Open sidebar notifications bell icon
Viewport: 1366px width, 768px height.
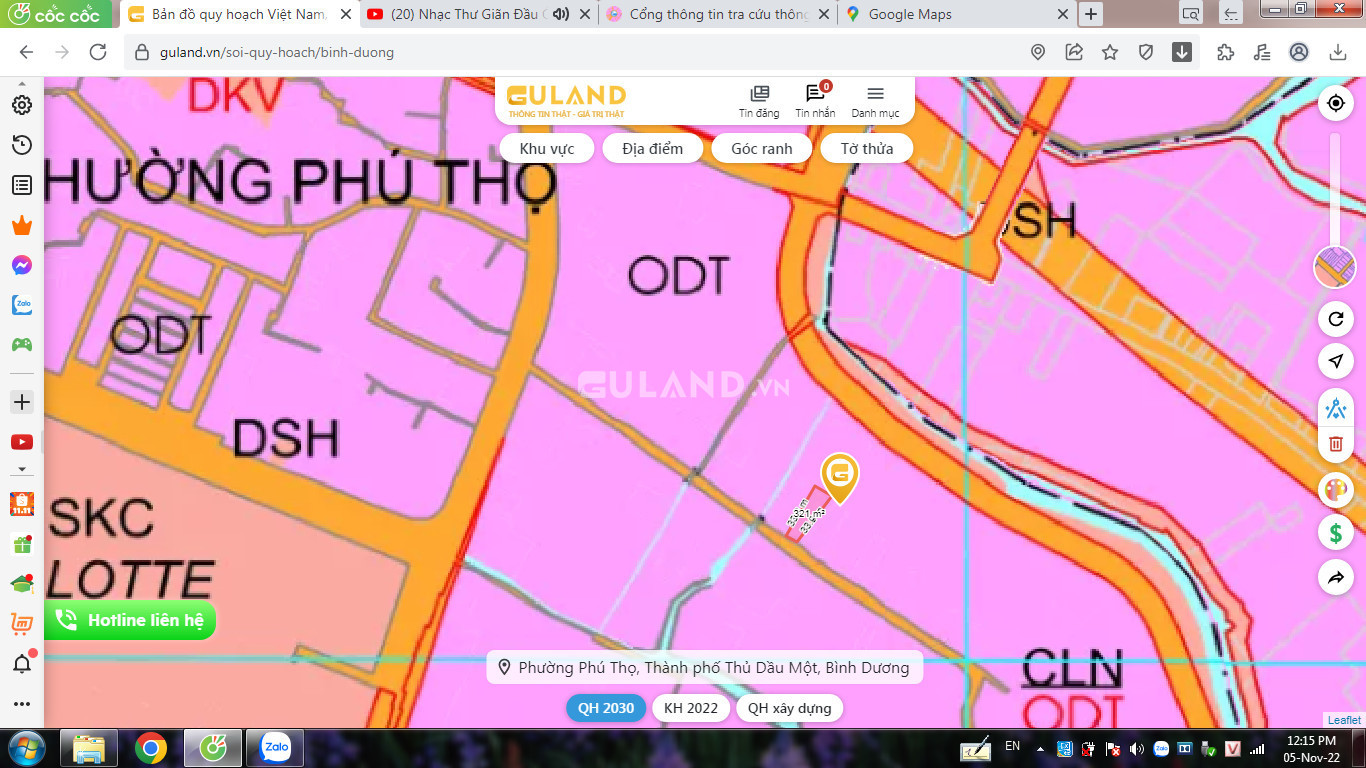click(21, 663)
